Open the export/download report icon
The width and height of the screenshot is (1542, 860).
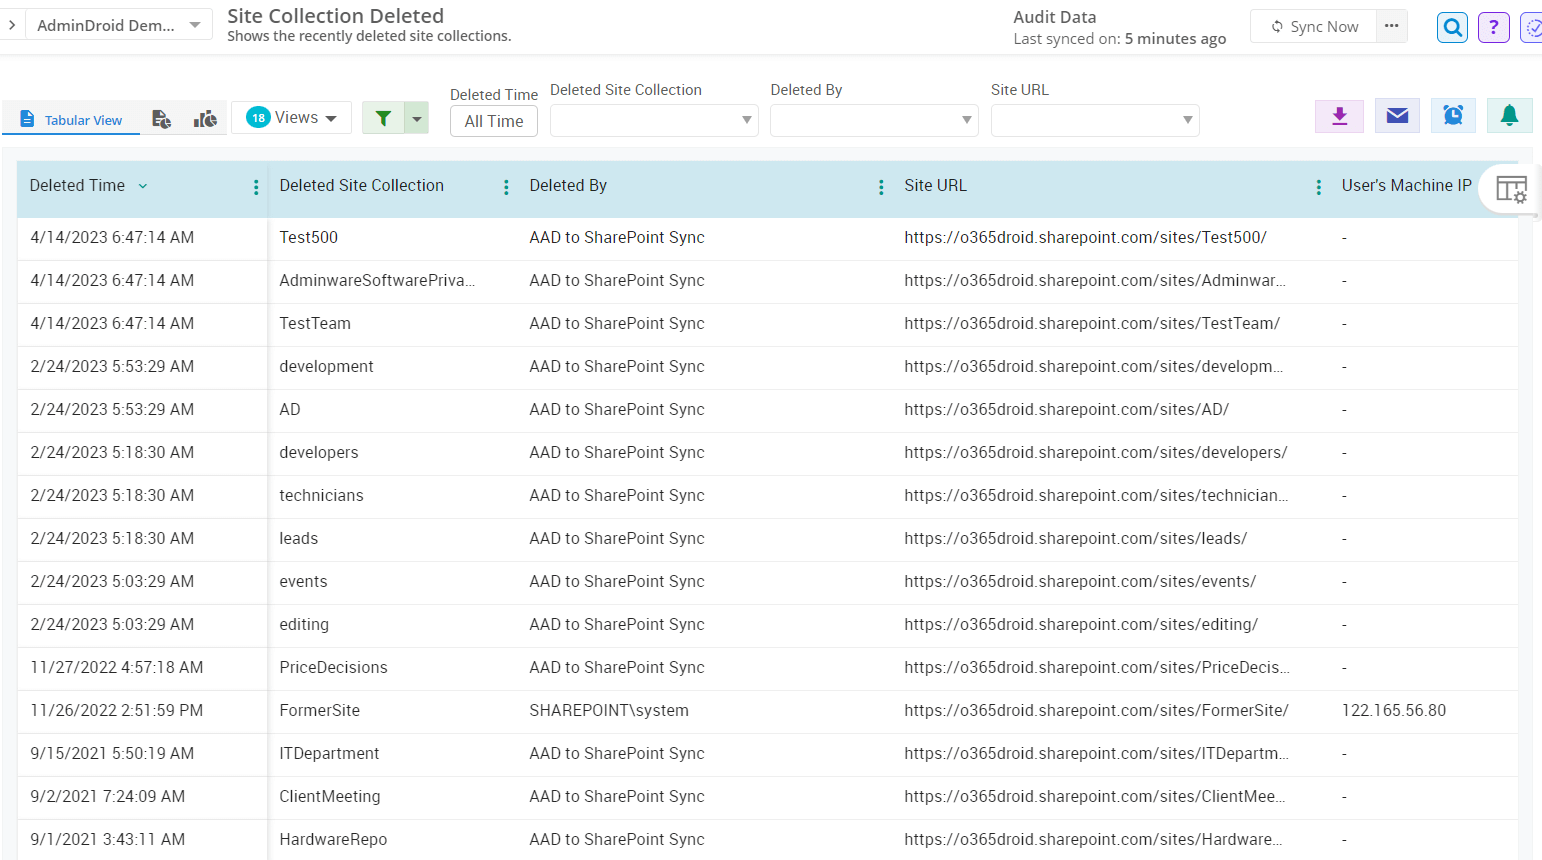tap(1339, 115)
